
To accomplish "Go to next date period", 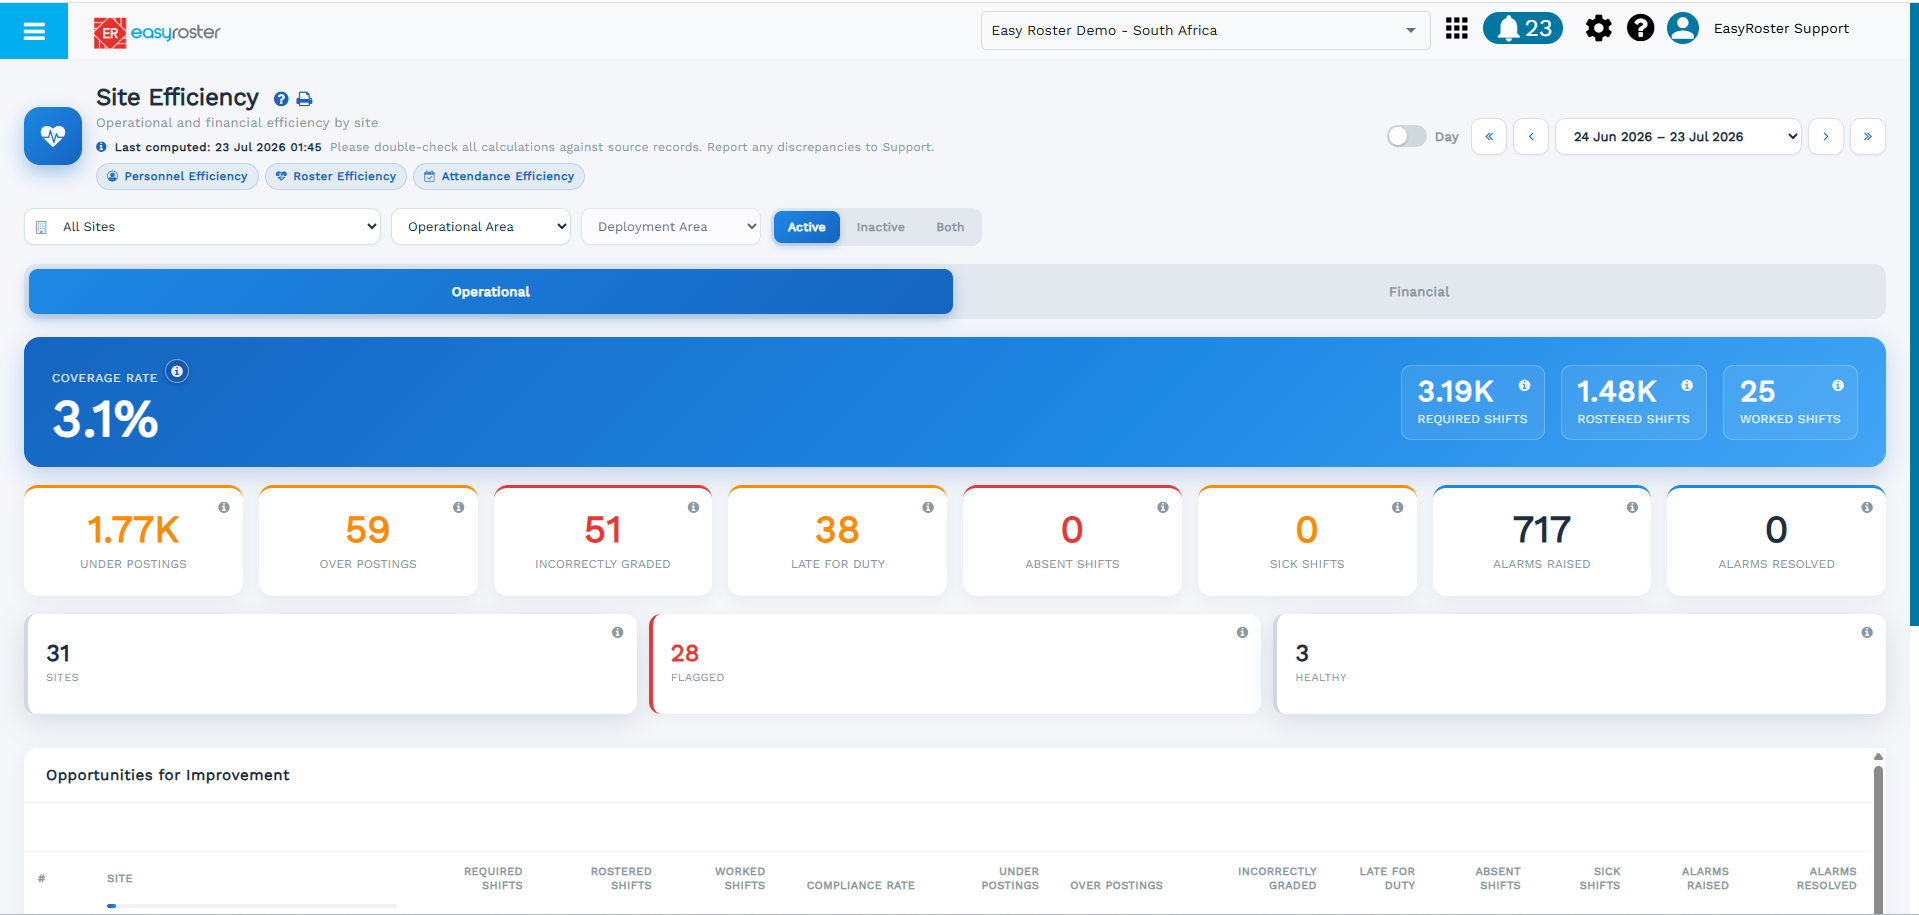I will tap(1825, 137).
